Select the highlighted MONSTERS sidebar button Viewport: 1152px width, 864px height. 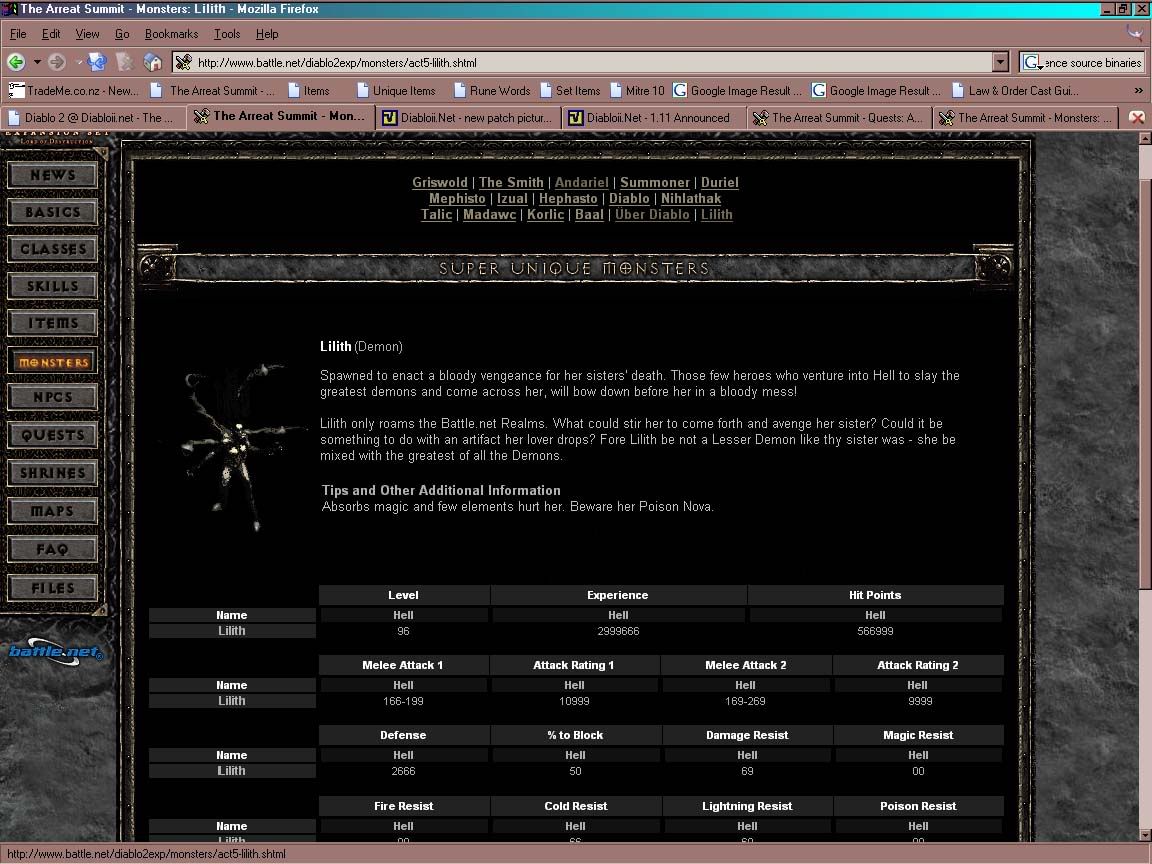point(52,361)
